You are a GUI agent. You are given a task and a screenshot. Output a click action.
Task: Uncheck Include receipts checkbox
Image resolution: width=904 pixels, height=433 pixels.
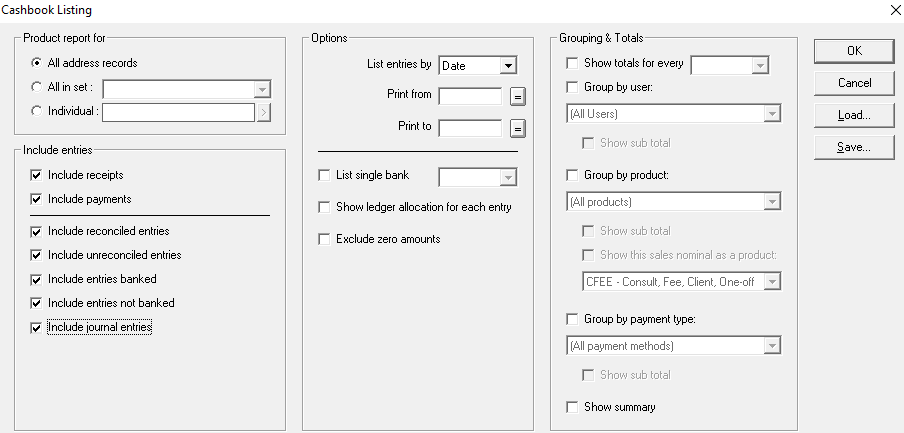point(37,175)
